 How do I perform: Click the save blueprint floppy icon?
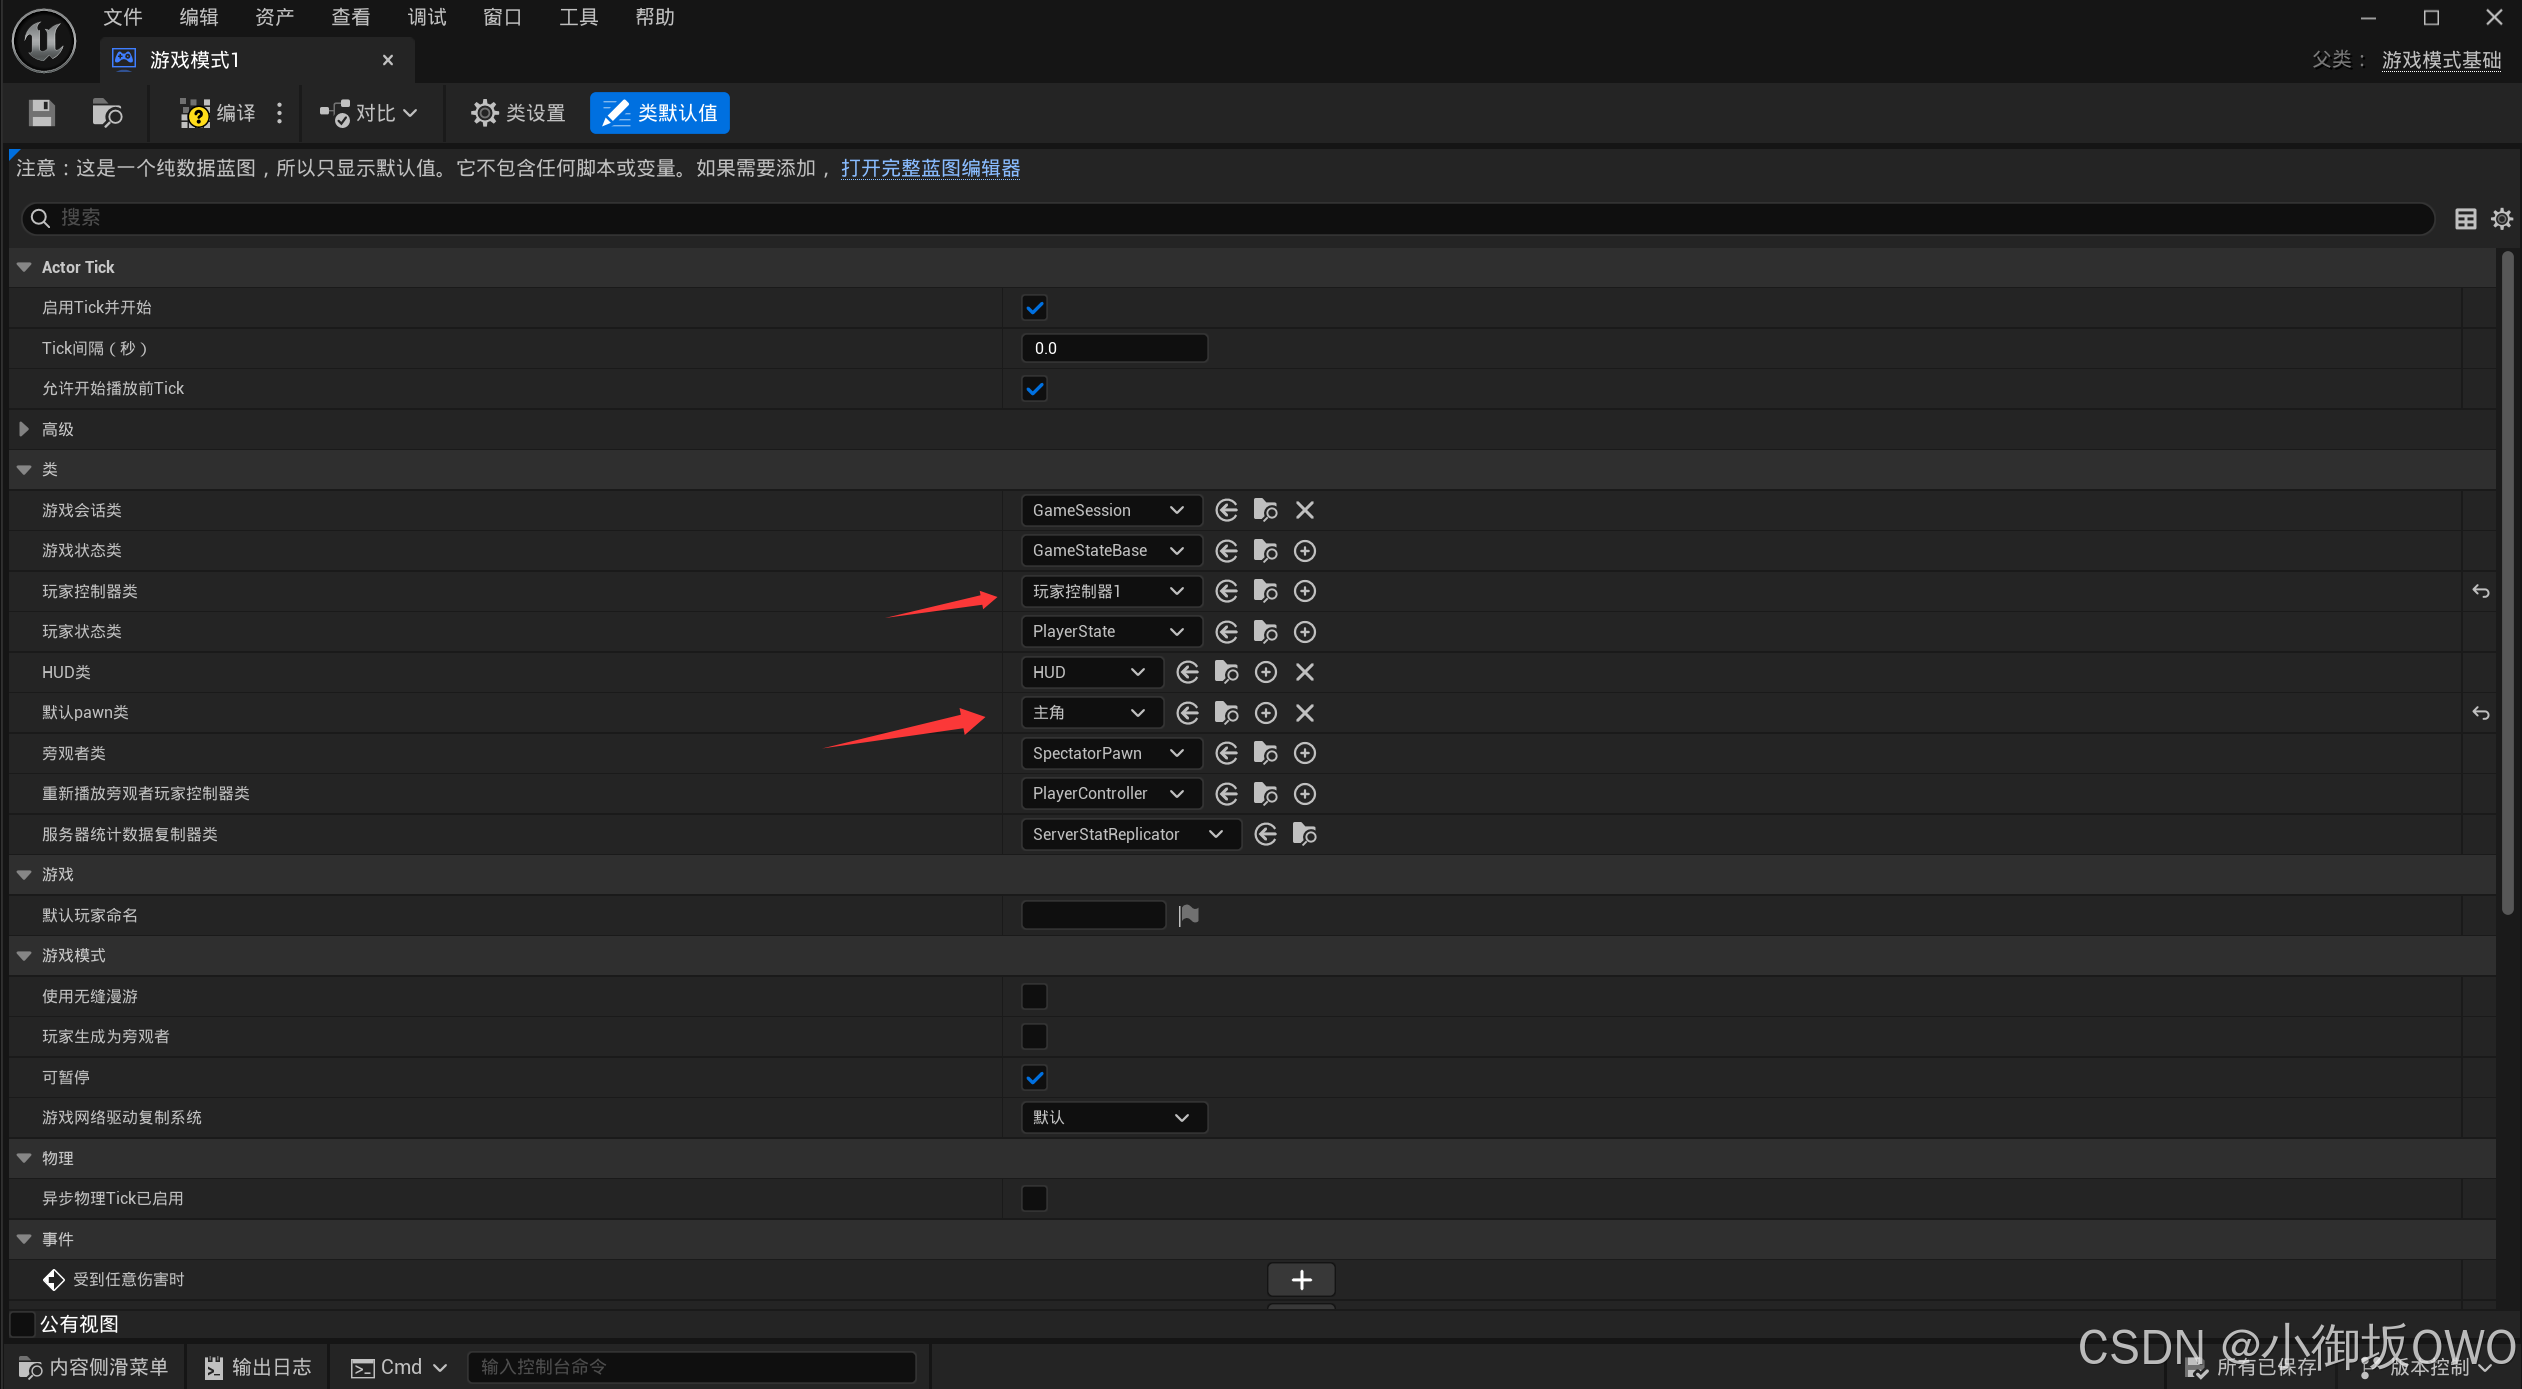[41, 113]
